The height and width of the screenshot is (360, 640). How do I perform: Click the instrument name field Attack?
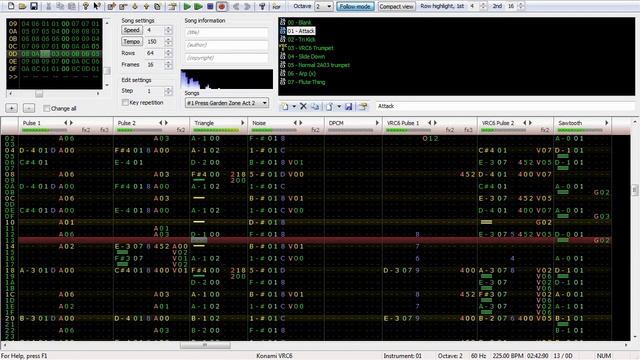click(x=505, y=106)
